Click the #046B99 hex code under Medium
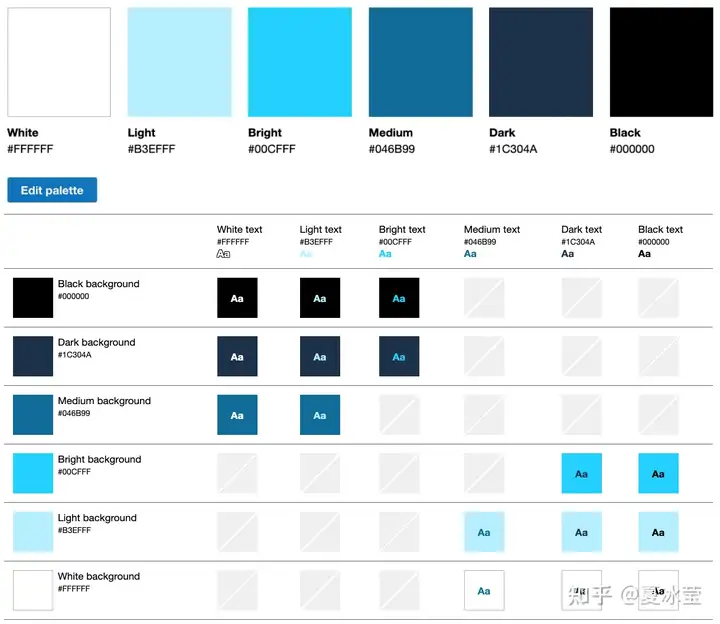720x624 pixels. [x=392, y=149]
